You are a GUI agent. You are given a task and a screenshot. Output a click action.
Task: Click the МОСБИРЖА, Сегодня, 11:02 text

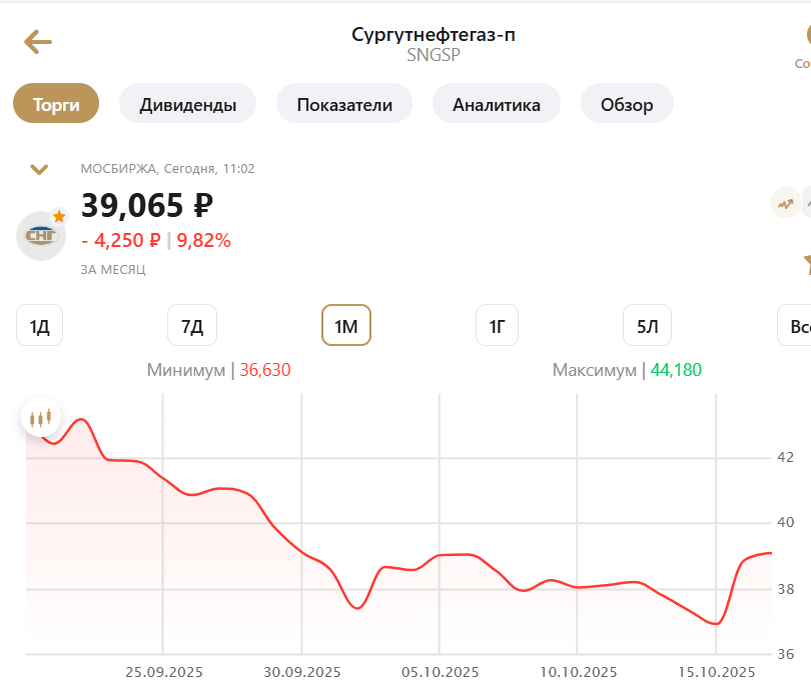[168, 169]
